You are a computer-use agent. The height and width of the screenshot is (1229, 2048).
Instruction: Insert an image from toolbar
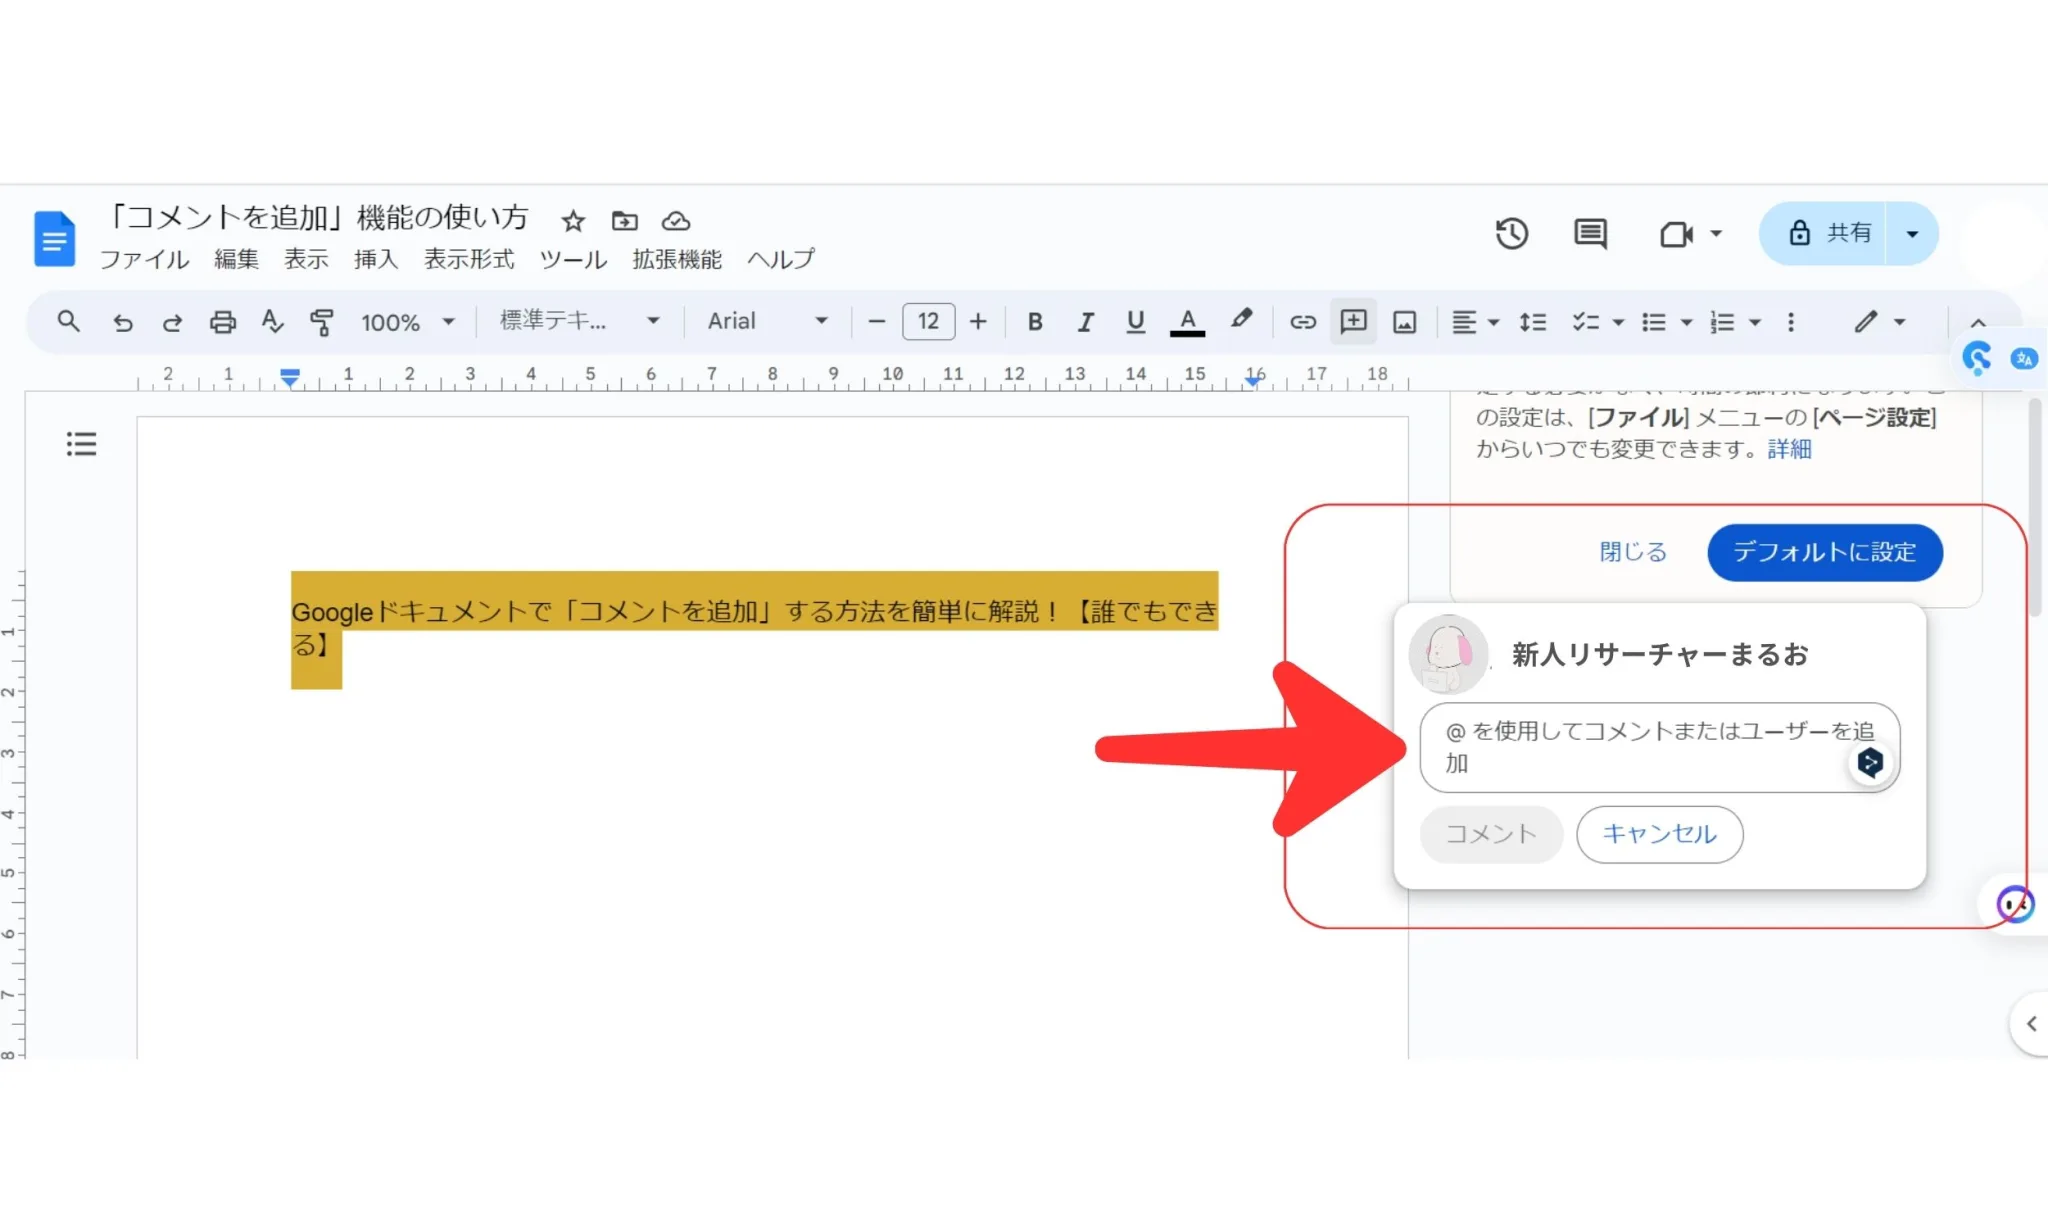[1404, 322]
